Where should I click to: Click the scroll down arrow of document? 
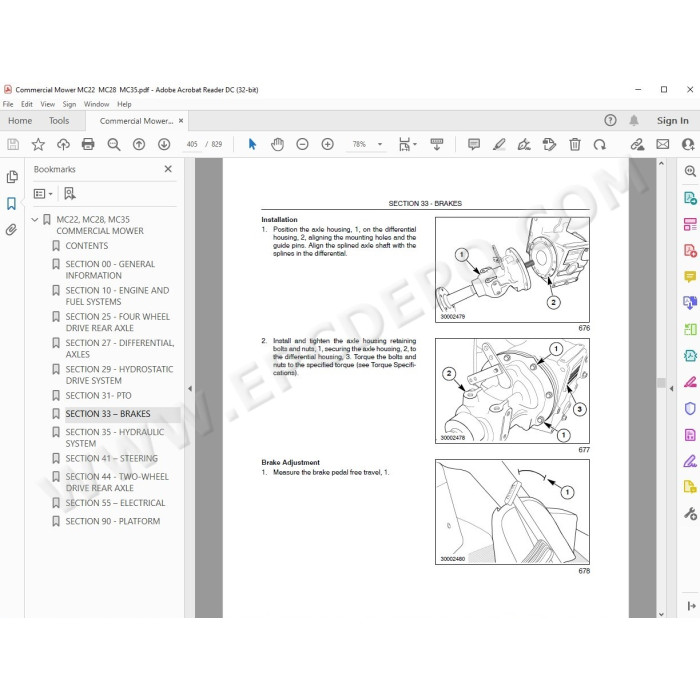[661, 614]
